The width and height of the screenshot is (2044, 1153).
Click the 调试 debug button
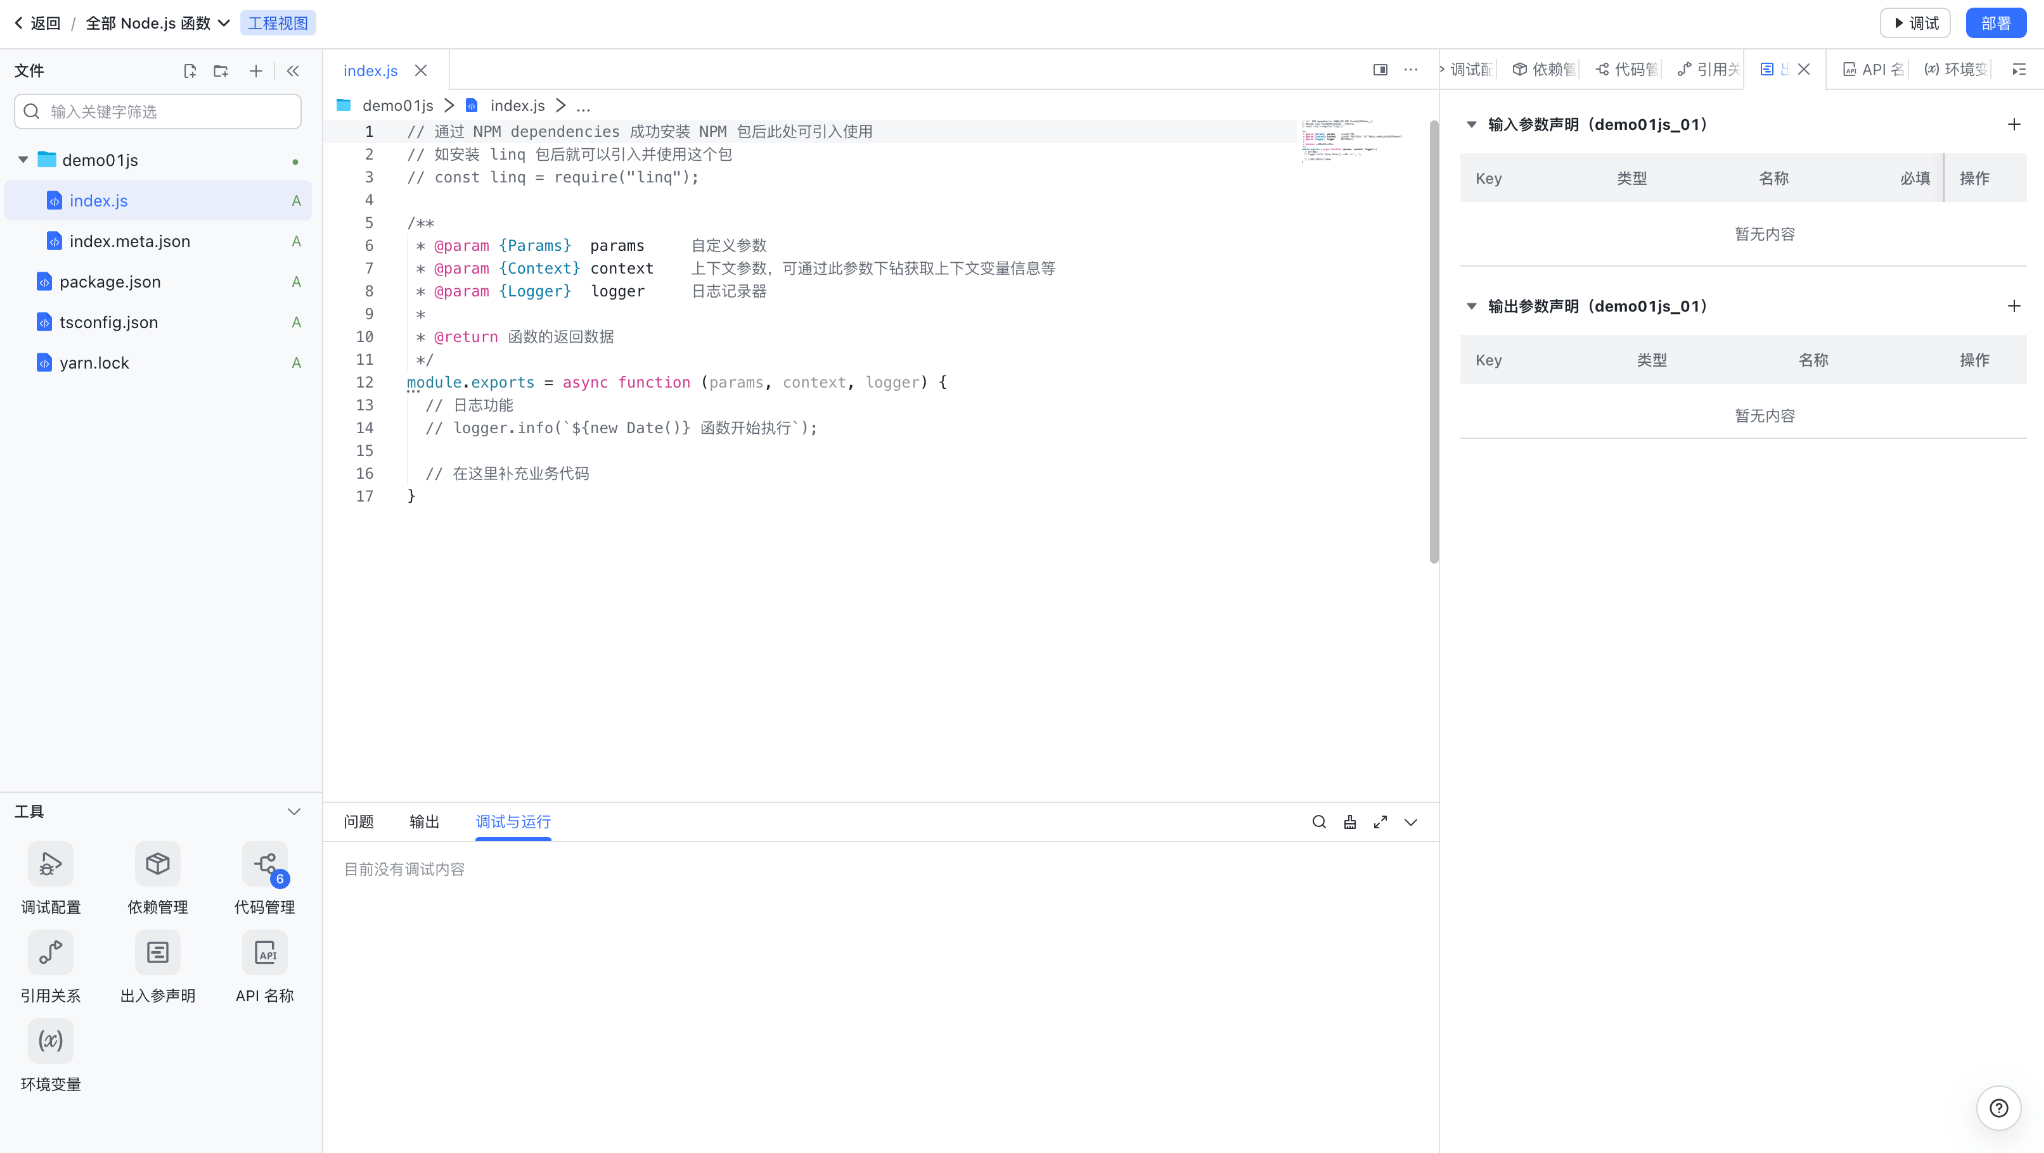point(1915,23)
